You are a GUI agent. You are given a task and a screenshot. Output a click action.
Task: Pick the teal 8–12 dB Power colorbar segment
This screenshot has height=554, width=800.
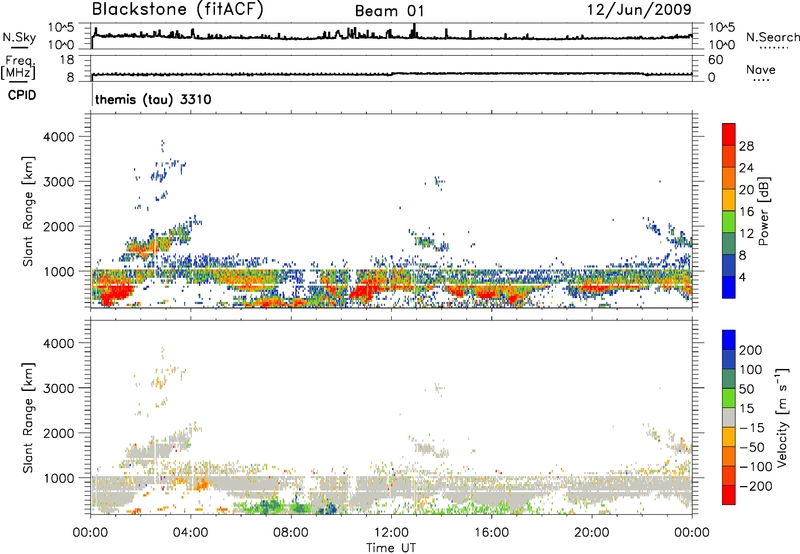(x=729, y=243)
